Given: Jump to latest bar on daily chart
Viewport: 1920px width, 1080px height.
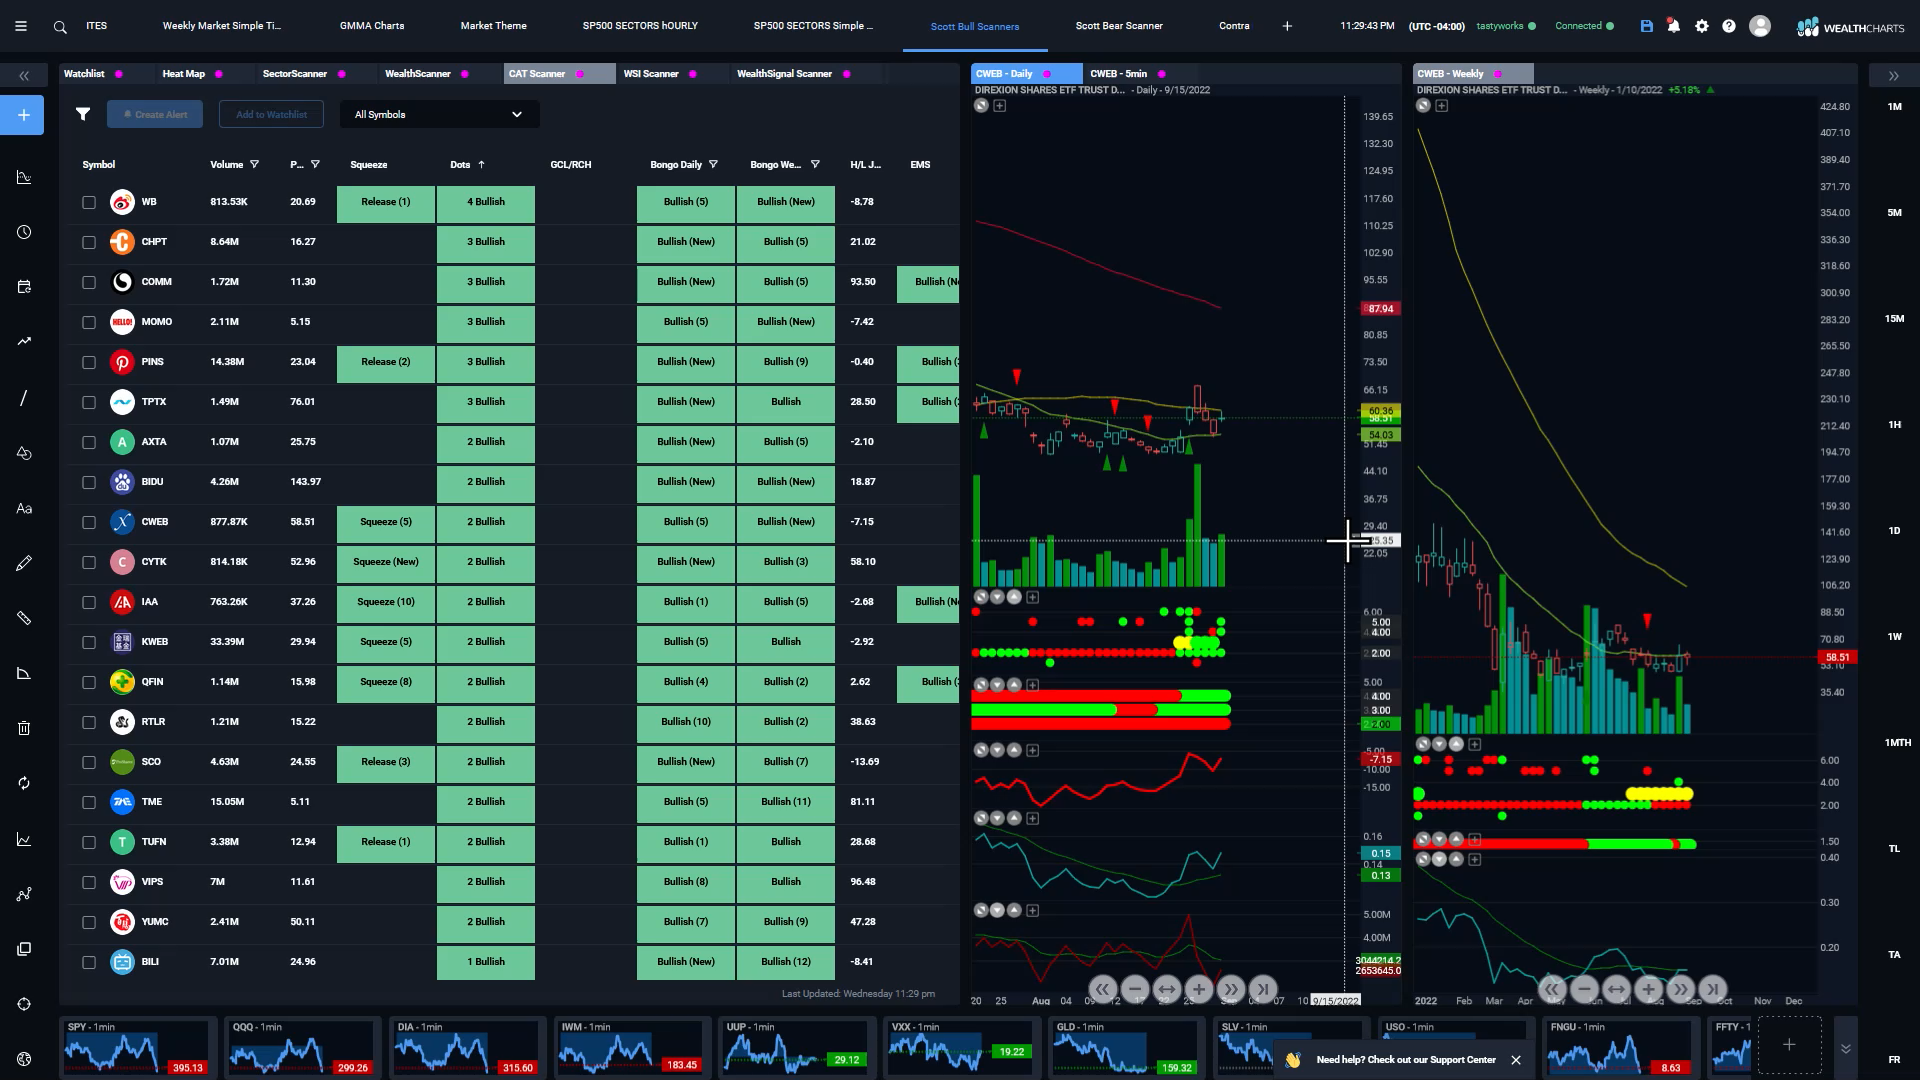Looking at the screenshot, I should point(1262,989).
